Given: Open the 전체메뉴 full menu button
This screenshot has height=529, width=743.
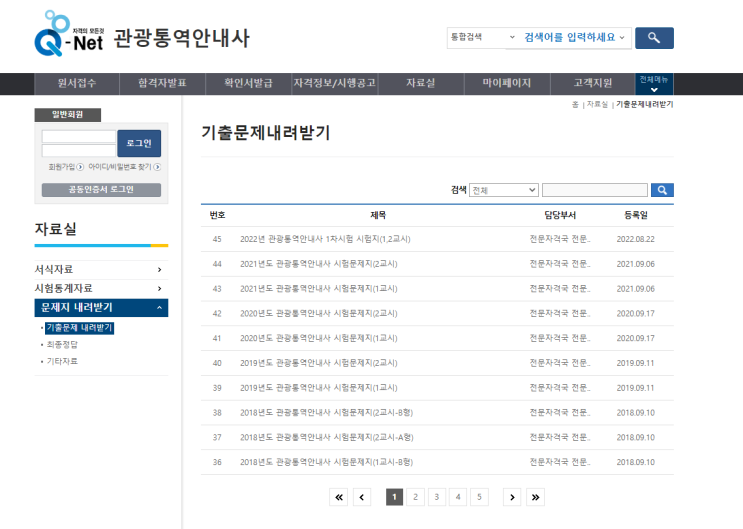Looking at the screenshot, I should pos(654,84).
